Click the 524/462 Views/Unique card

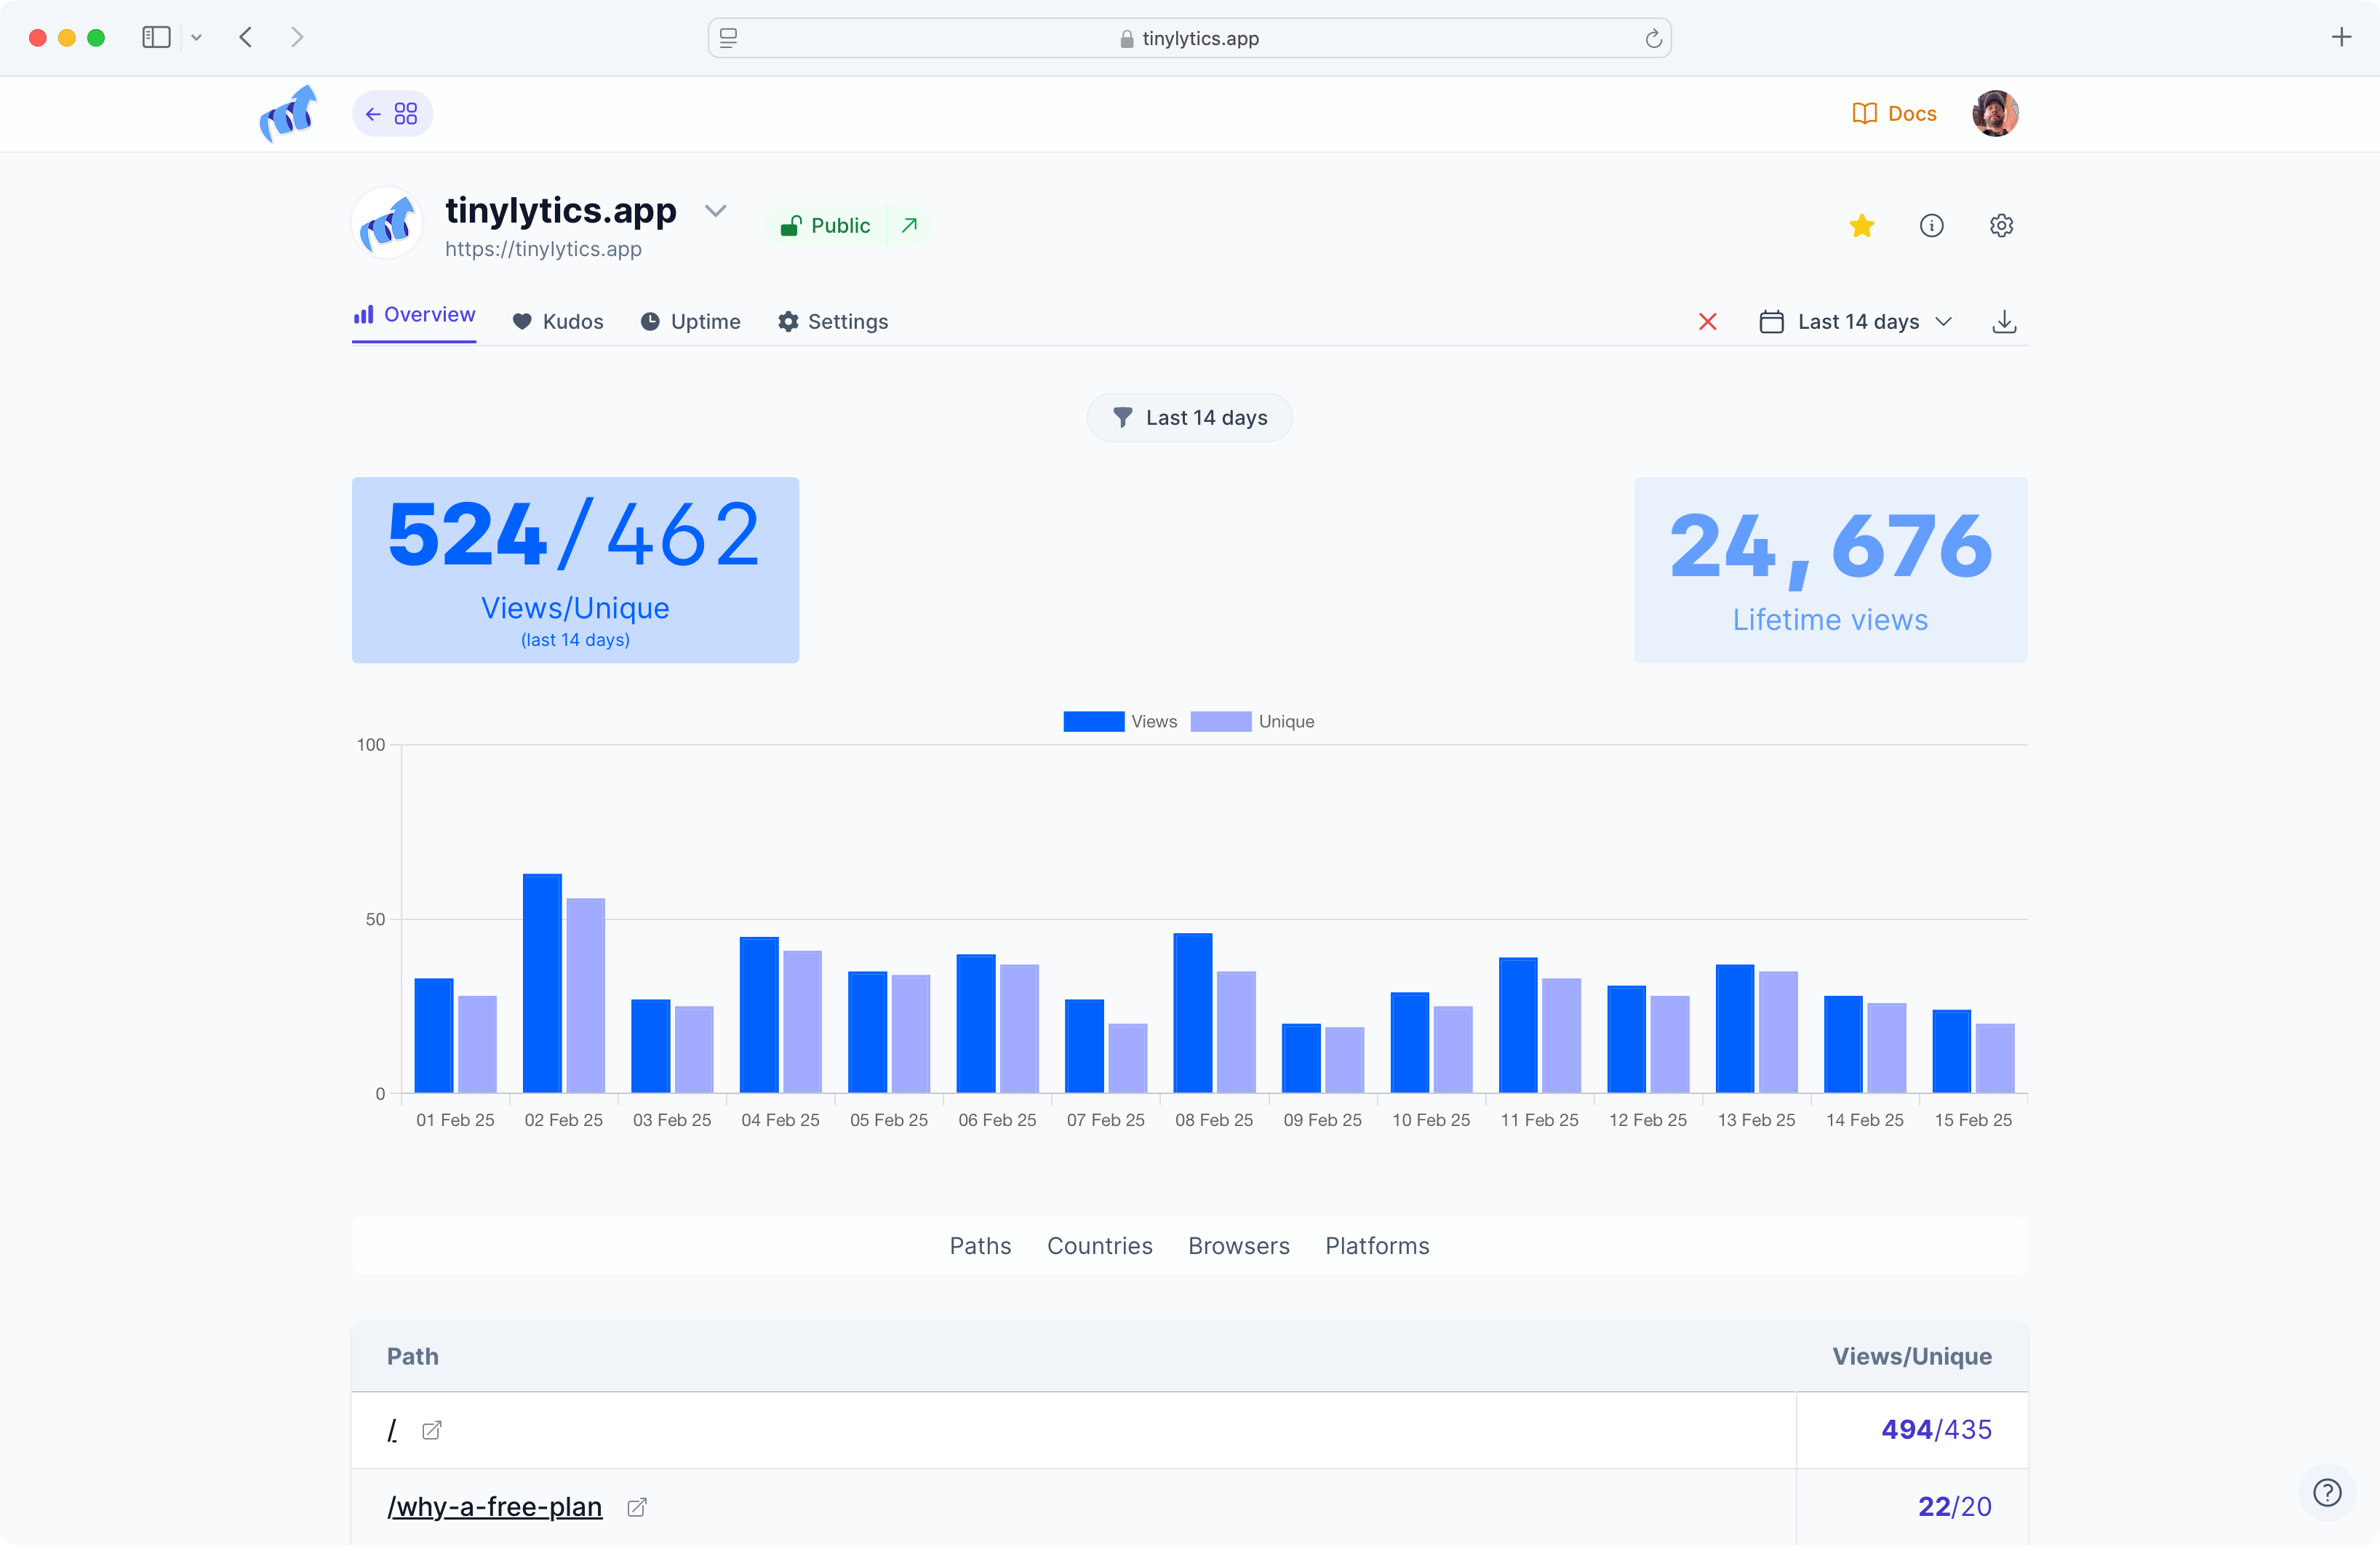coord(575,570)
